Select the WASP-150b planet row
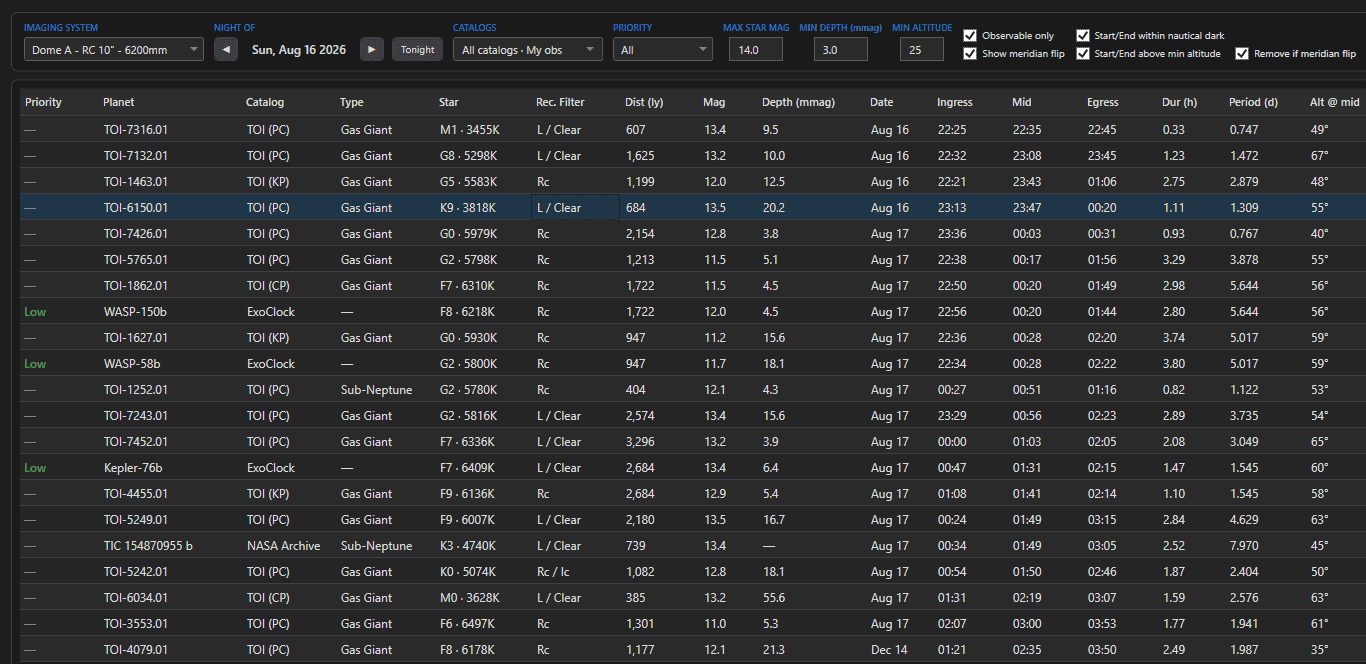The height and width of the screenshot is (664, 1366). click(693, 312)
